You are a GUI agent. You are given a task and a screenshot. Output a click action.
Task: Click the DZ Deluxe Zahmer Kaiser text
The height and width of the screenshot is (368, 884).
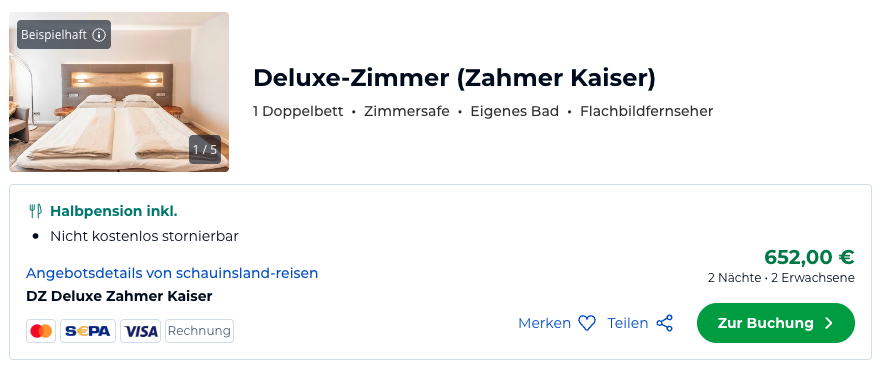pyautogui.click(x=120, y=296)
